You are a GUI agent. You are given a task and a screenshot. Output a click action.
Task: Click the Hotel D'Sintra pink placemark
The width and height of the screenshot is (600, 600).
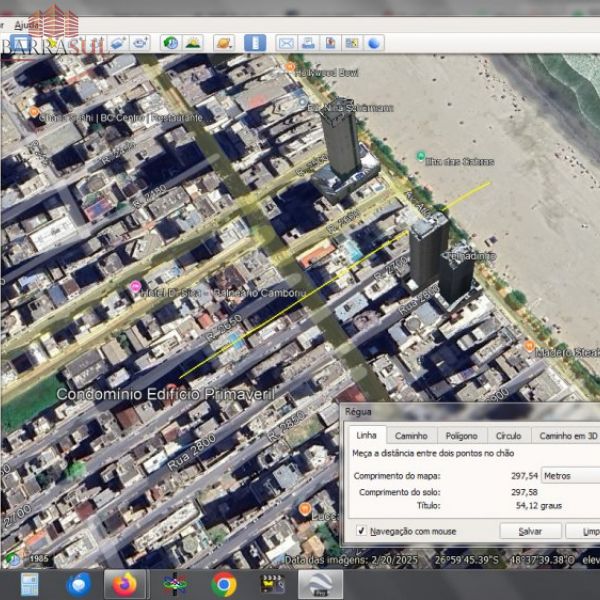(136, 288)
